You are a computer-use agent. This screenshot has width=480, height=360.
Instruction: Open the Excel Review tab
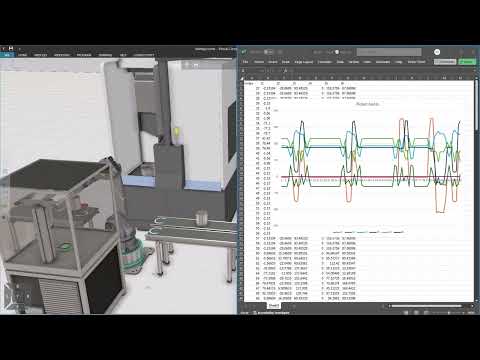pos(354,62)
